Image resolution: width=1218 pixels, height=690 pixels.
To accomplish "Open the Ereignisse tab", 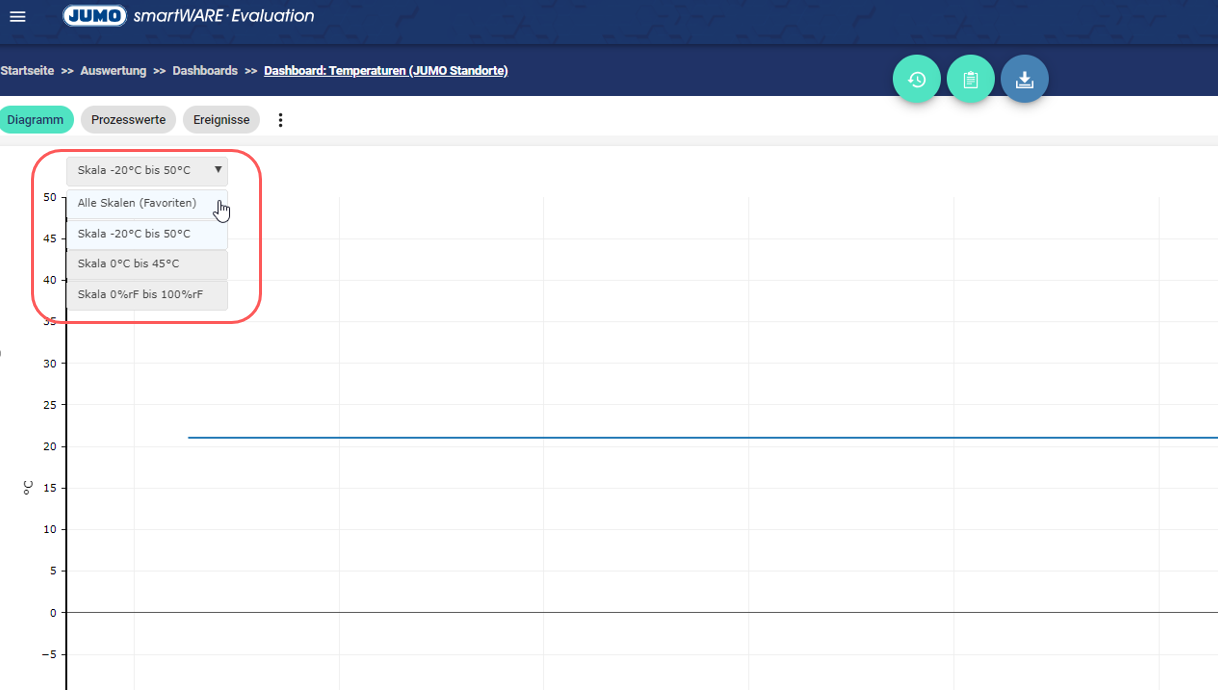I will click(221, 120).
